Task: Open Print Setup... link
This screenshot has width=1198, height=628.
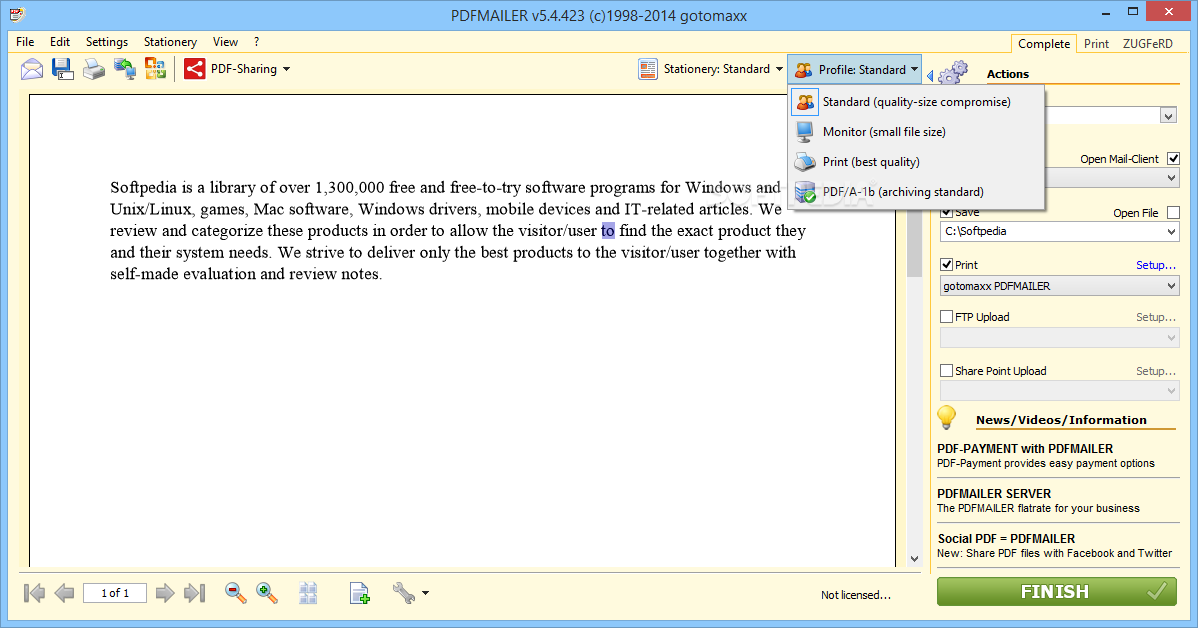Action: pyautogui.click(x=1155, y=265)
